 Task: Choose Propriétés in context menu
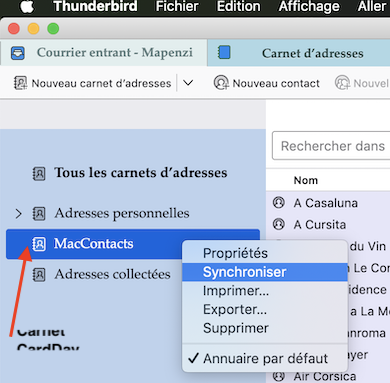click(x=265, y=253)
